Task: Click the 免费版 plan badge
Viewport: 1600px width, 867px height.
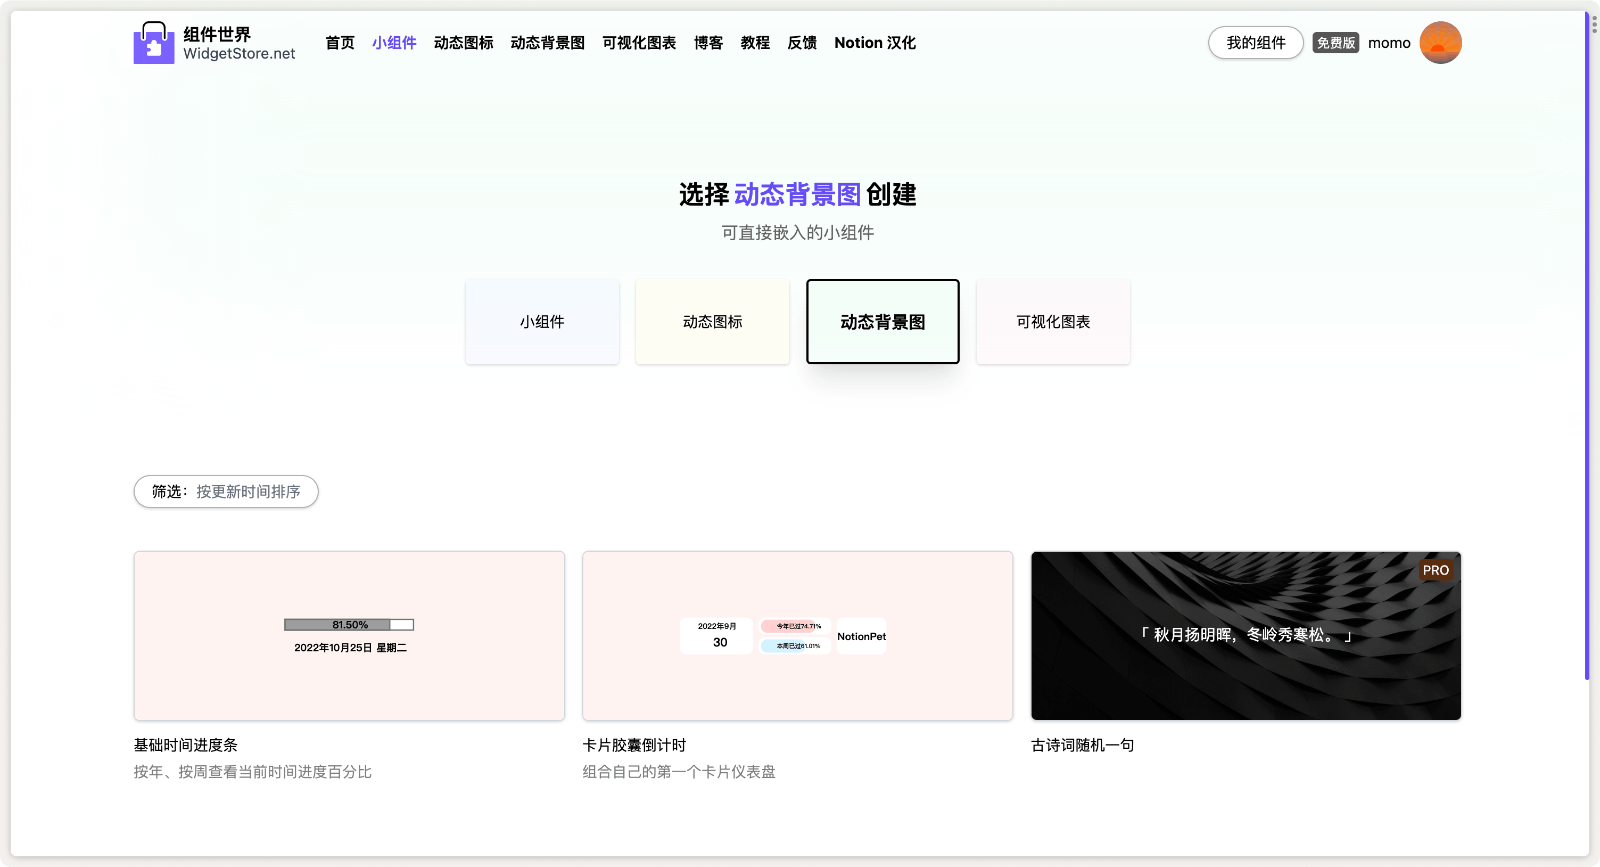Action: [x=1335, y=43]
